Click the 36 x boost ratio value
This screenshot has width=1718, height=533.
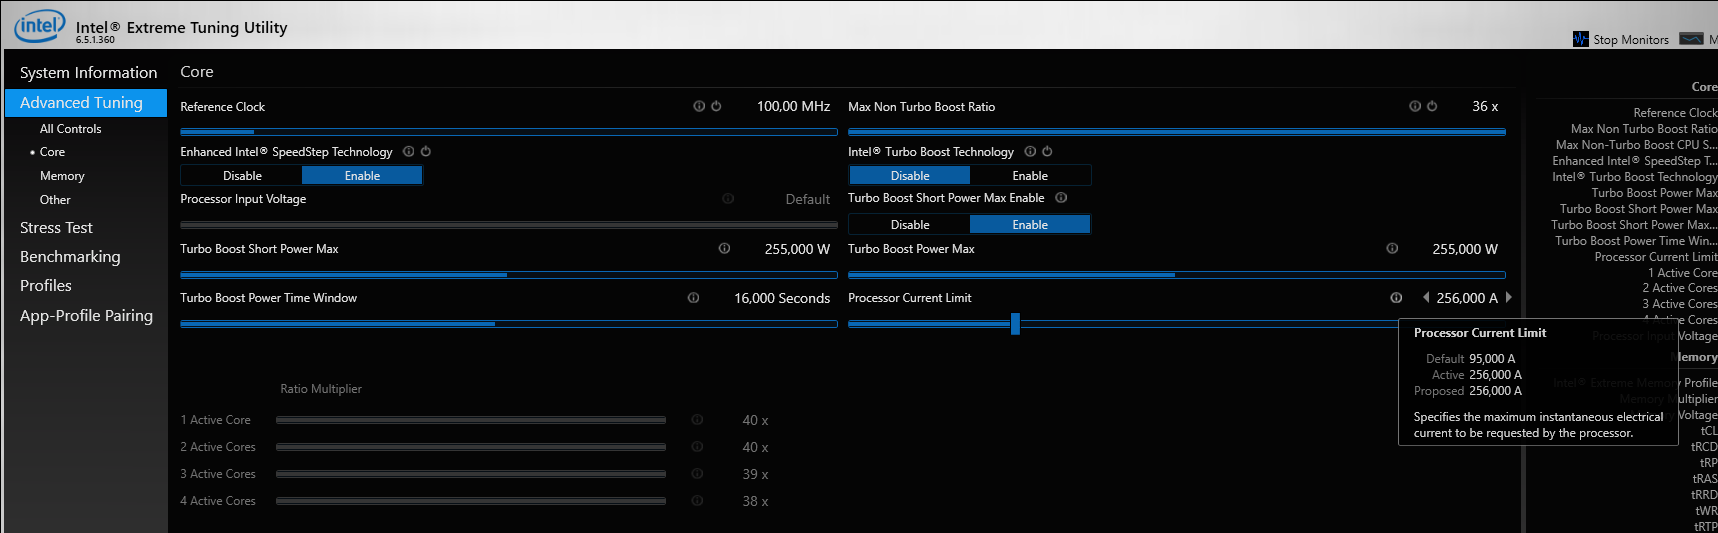point(1485,106)
